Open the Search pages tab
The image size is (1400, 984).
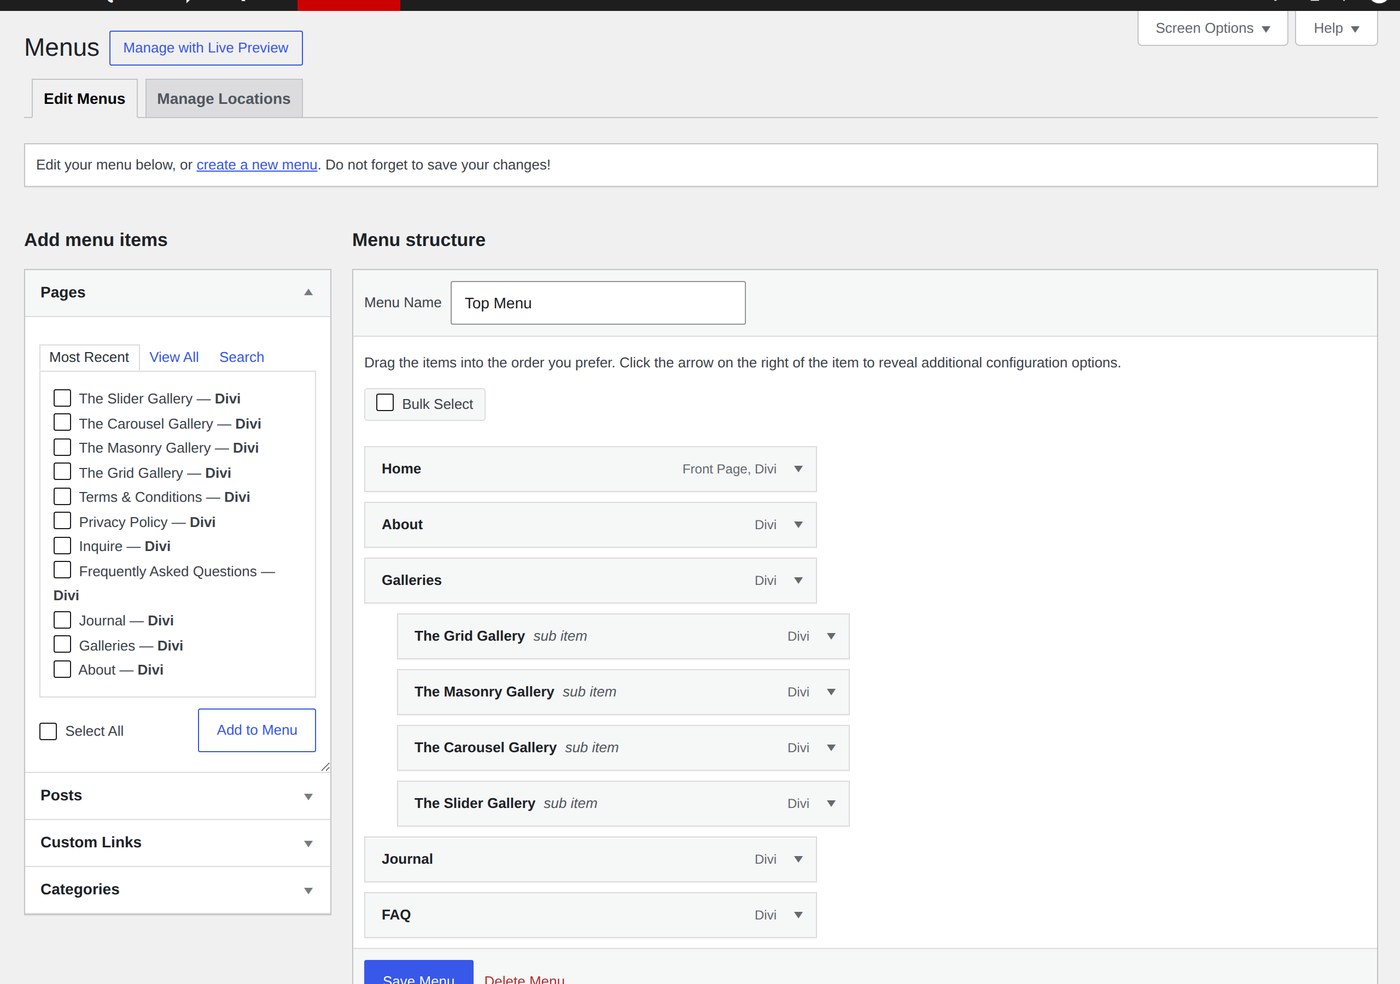tap(242, 357)
